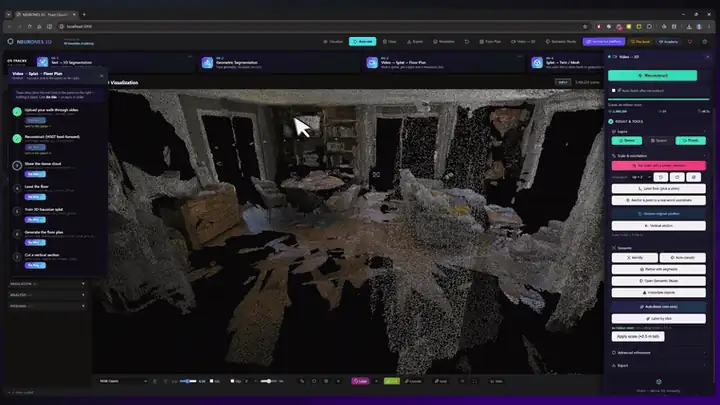Click second rotate icon beside orientation dropdown
720x405 pixels.
[x=677, y=177]
